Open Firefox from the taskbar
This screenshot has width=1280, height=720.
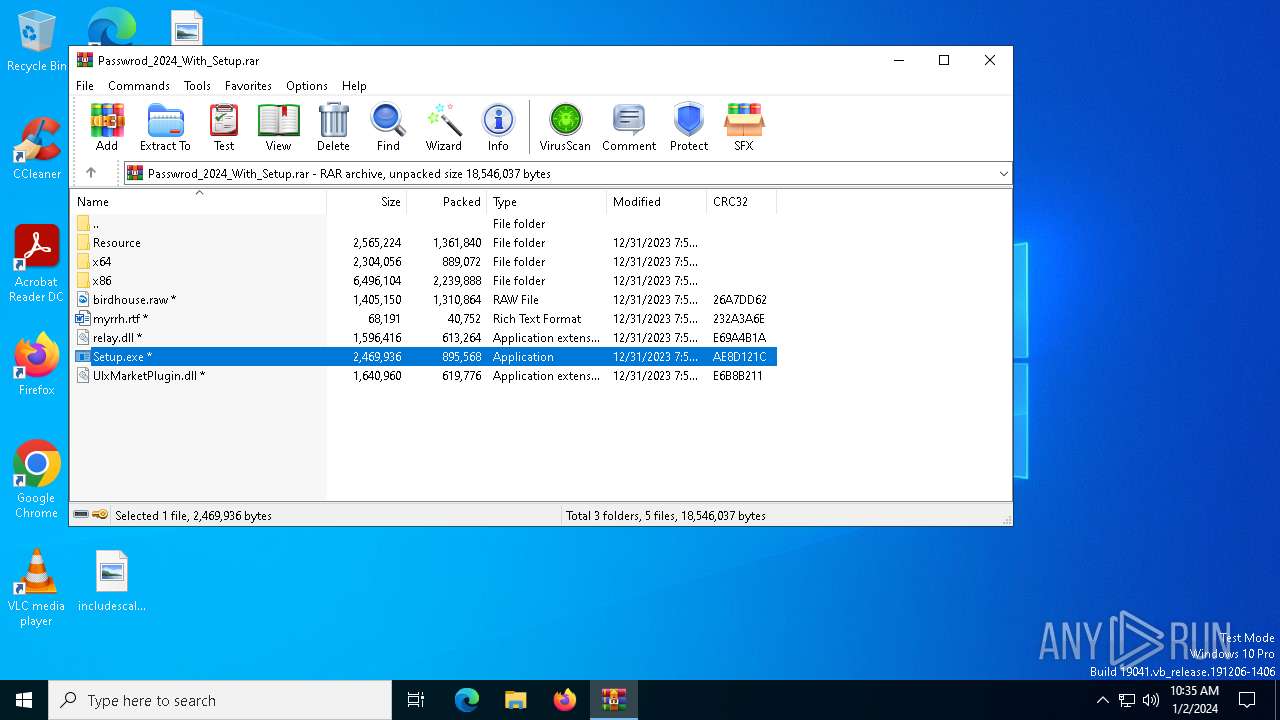565,700
